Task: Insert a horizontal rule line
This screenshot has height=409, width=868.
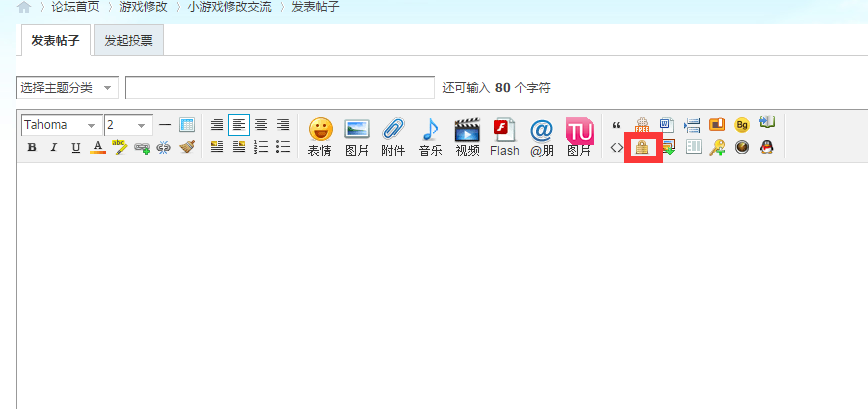Action: 165,125
